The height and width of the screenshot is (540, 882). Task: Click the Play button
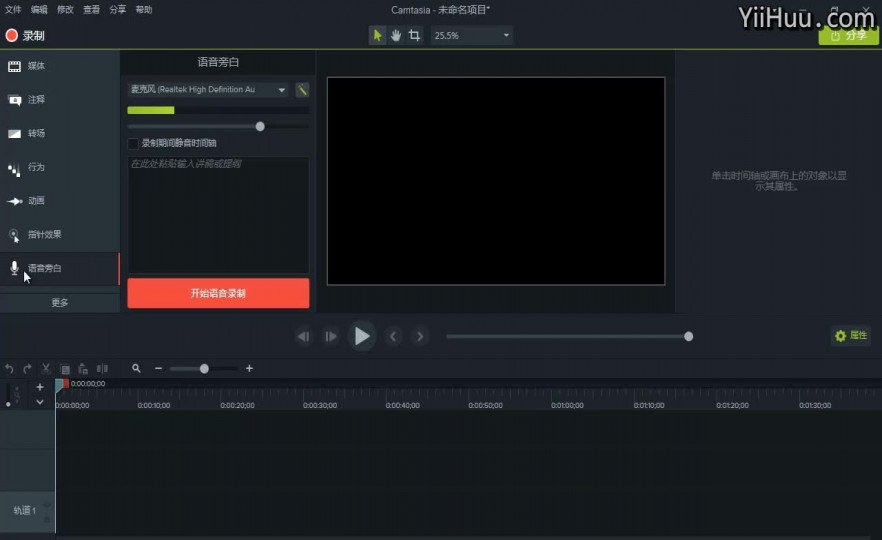pos(362,336)
